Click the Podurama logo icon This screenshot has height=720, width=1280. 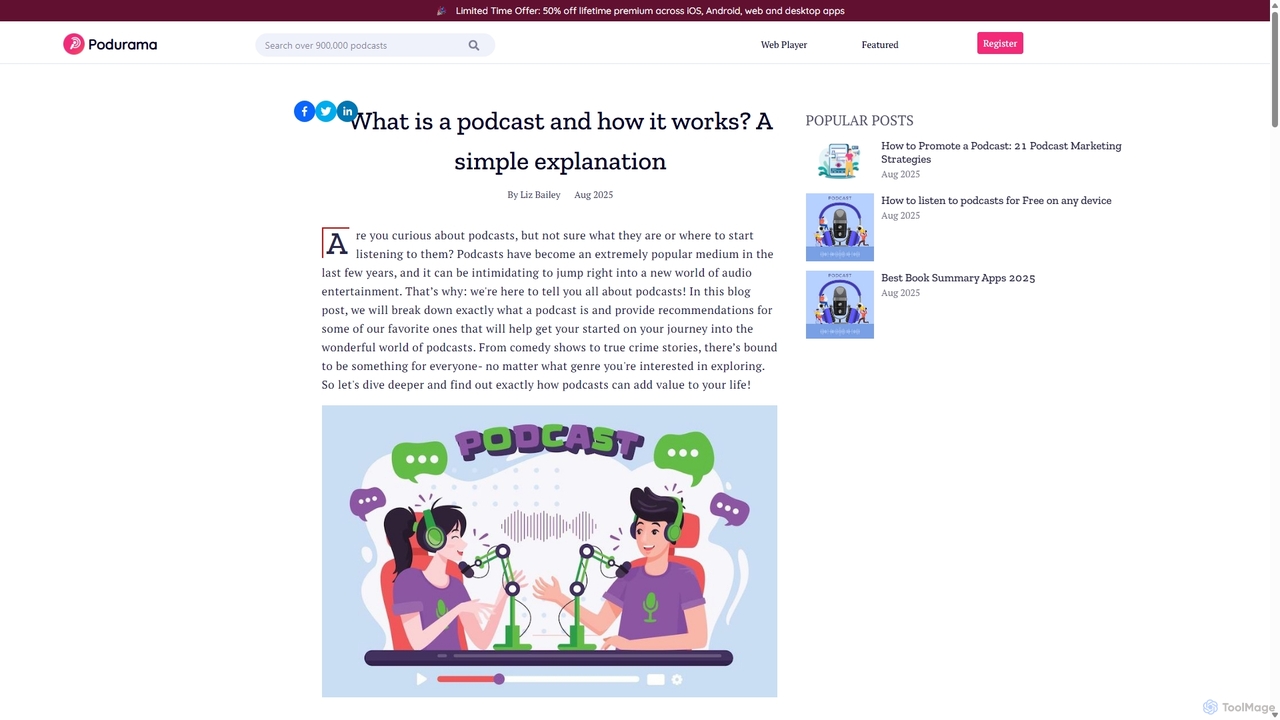[x=73, y=44]
